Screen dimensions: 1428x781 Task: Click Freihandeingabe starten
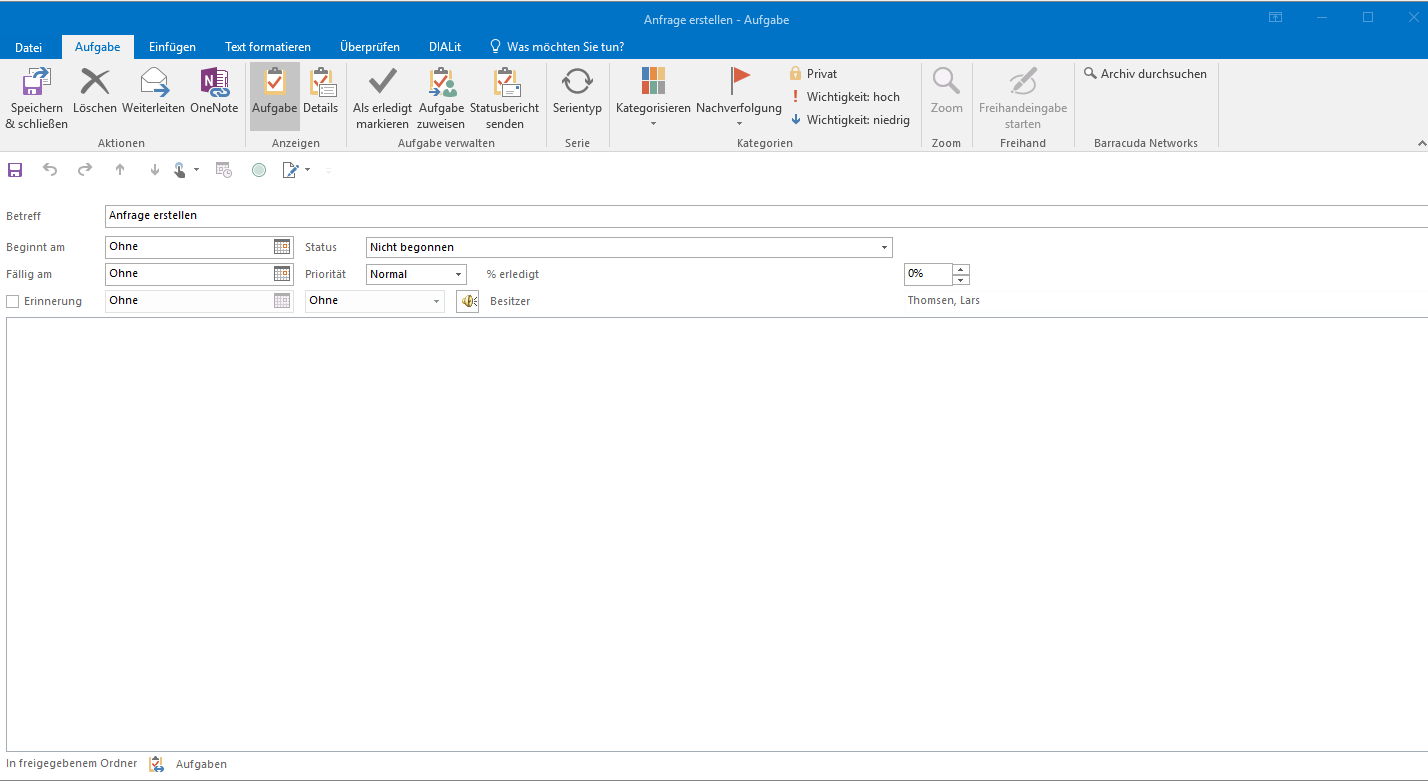pyautogui.click(x=1023, y=97)
